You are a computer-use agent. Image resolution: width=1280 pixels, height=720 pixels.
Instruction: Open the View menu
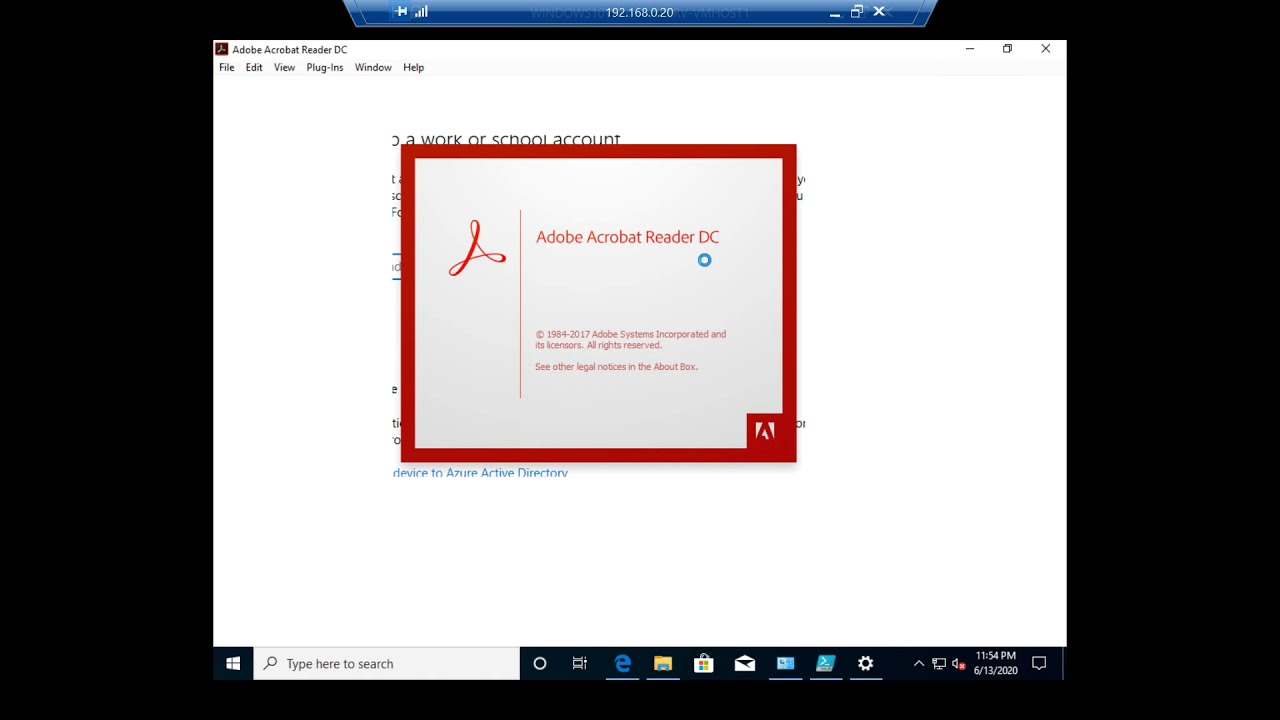pyautogui.click(x=284, y=67)
